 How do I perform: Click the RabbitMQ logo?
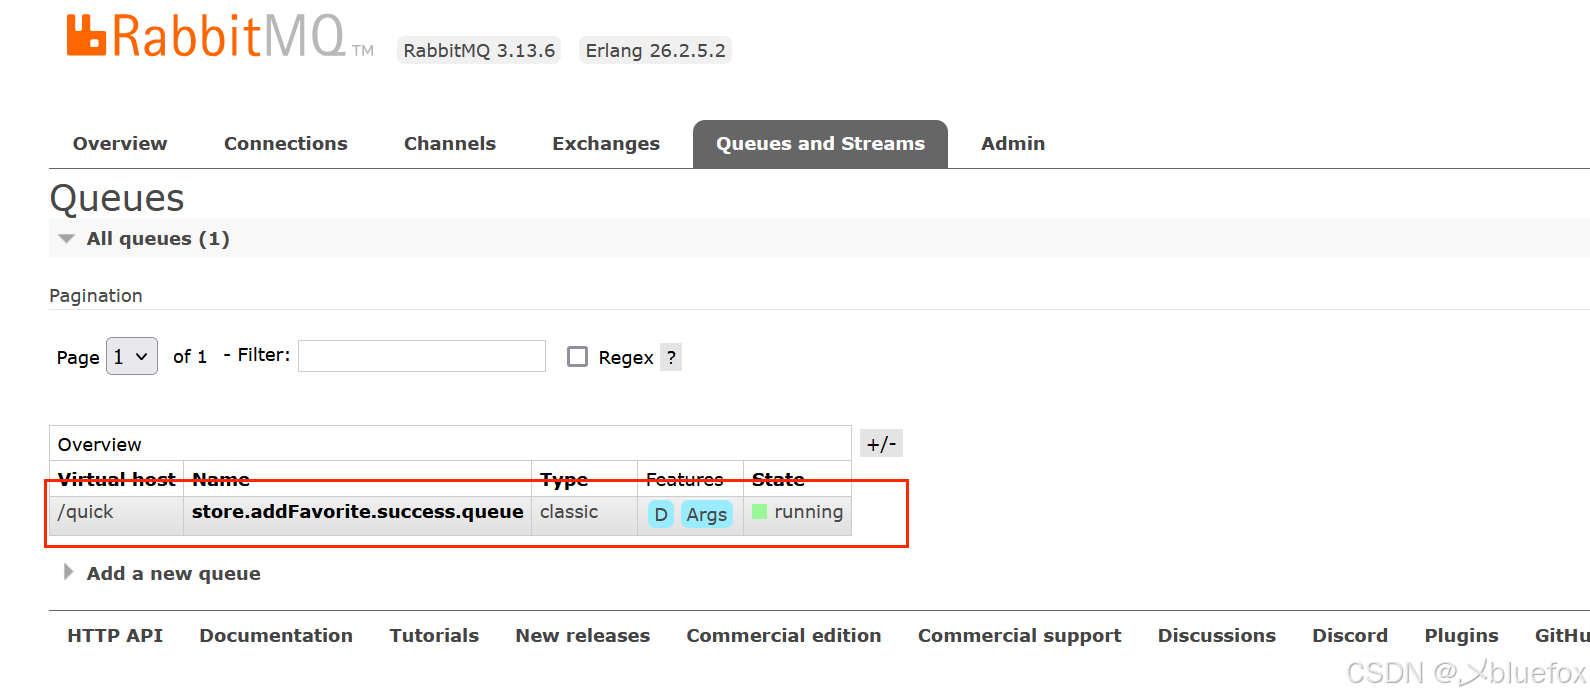[x=219, y=37]
